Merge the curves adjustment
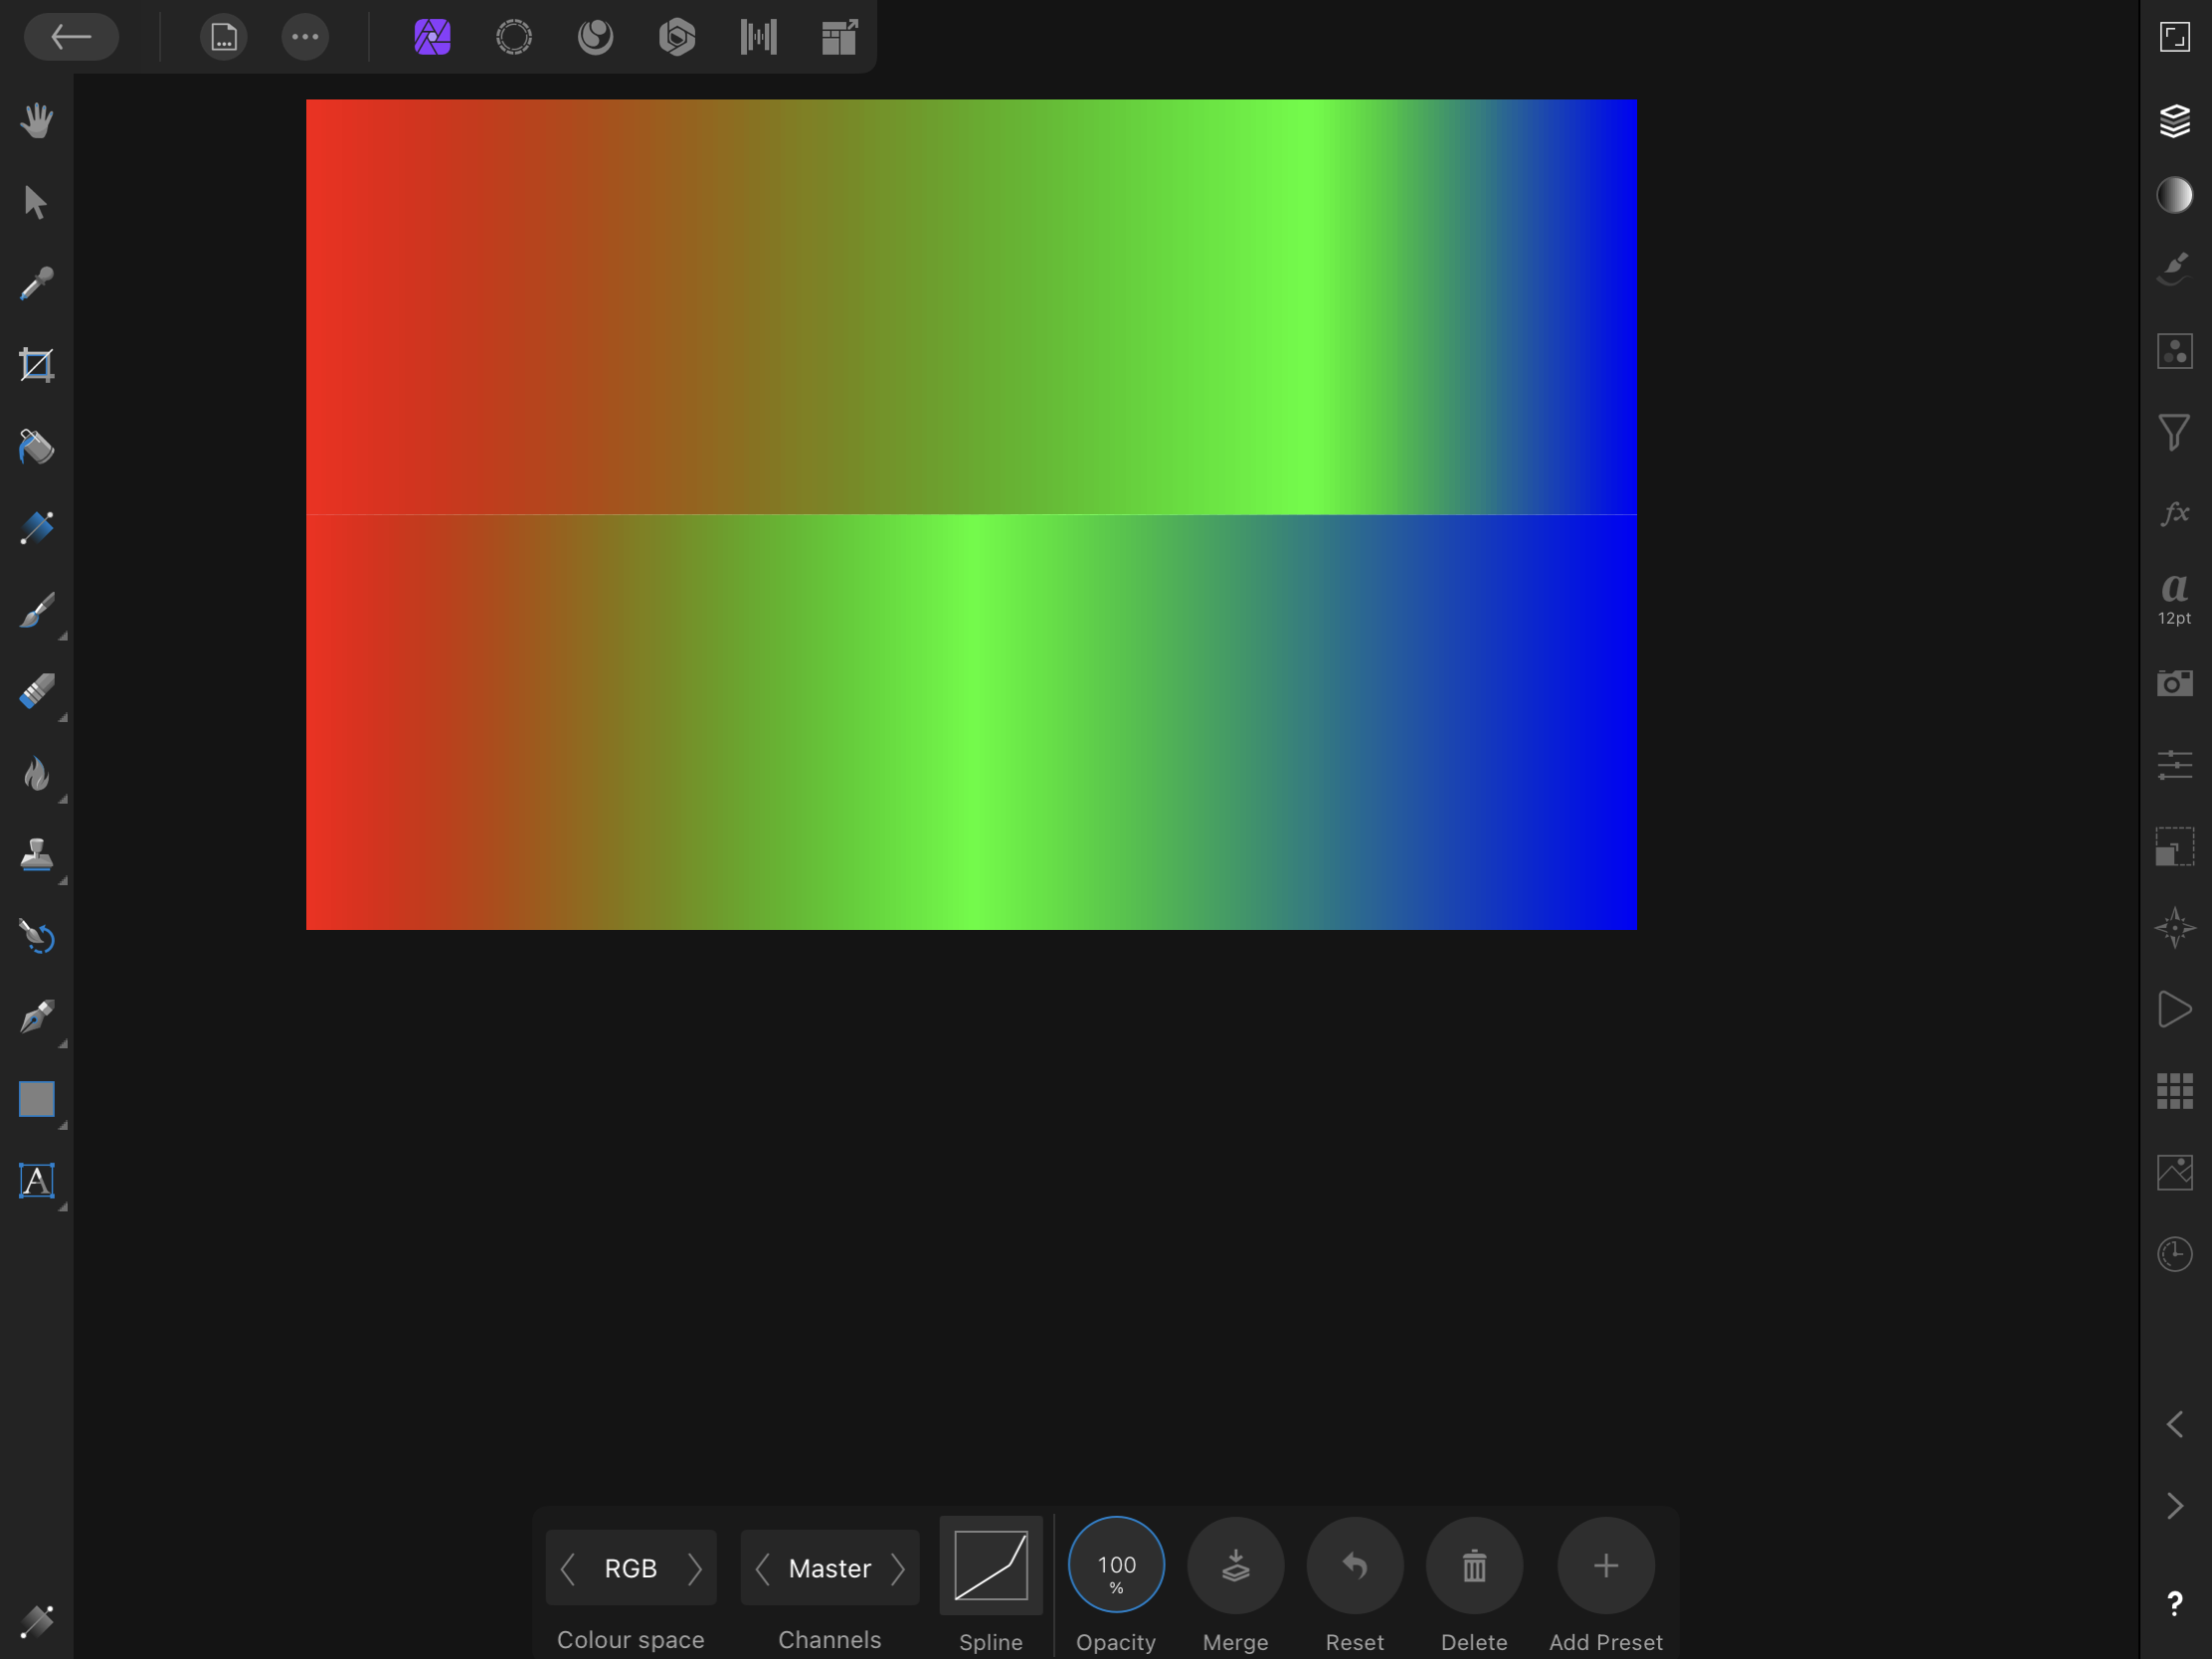The width and height of the screenshot is (2212, 1659). click(1236, 1565)
